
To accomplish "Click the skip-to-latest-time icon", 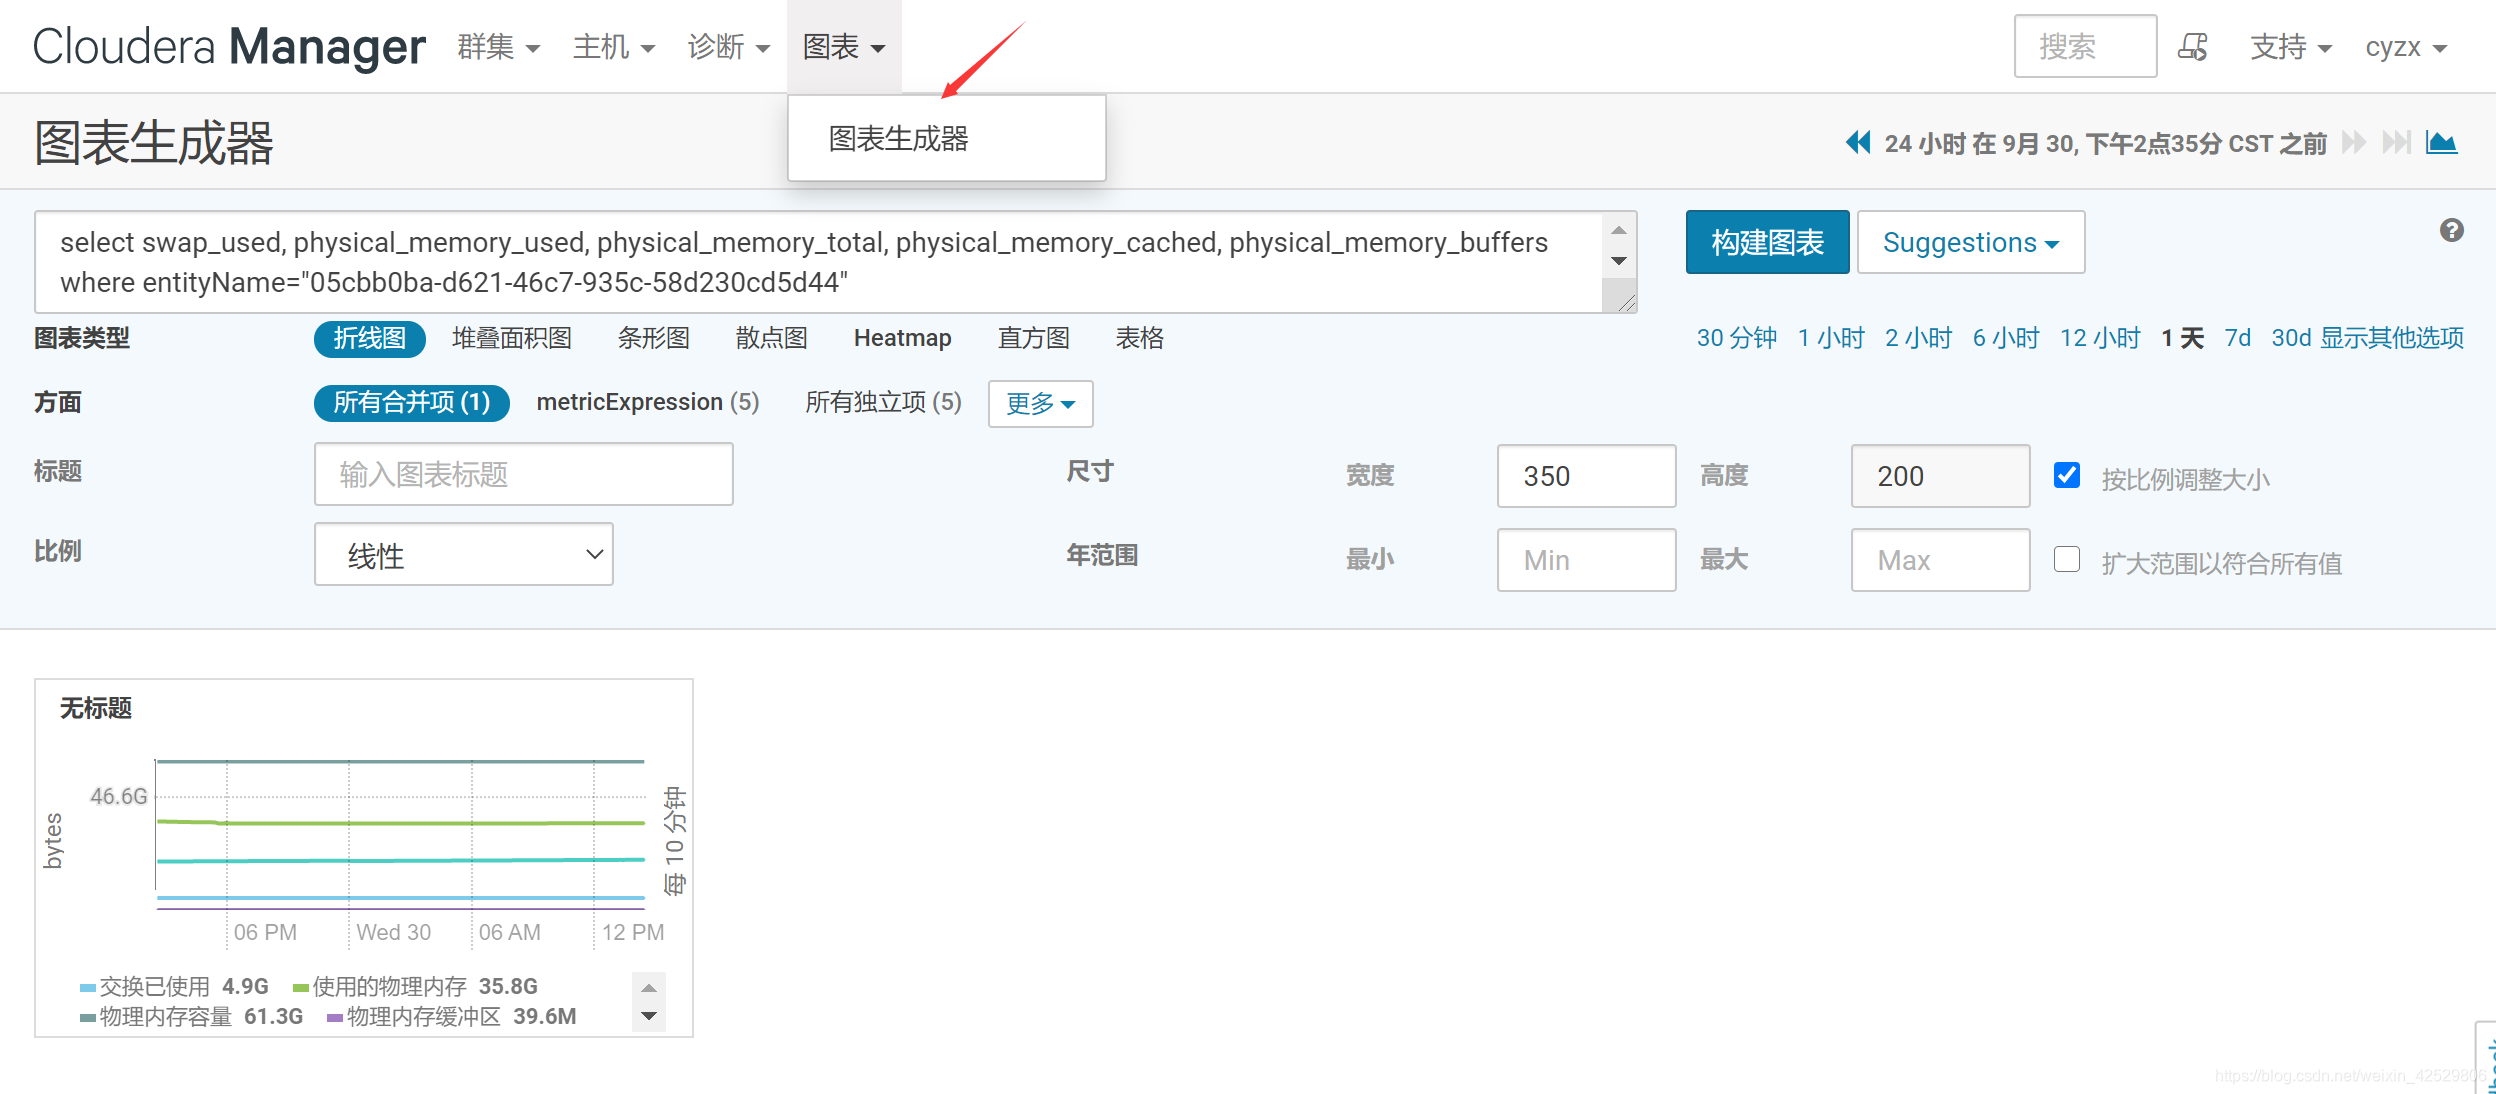I will click(x=2397, y=142).
